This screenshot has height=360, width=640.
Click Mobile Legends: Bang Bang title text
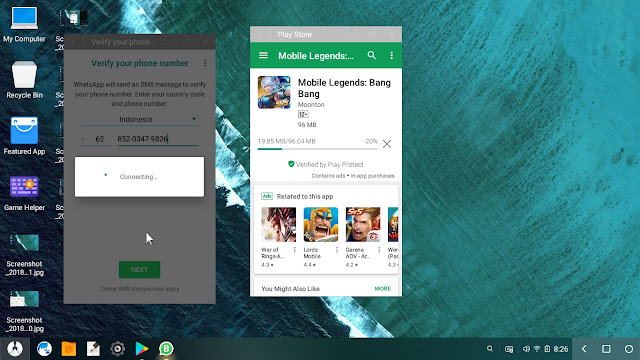point(344,88)
